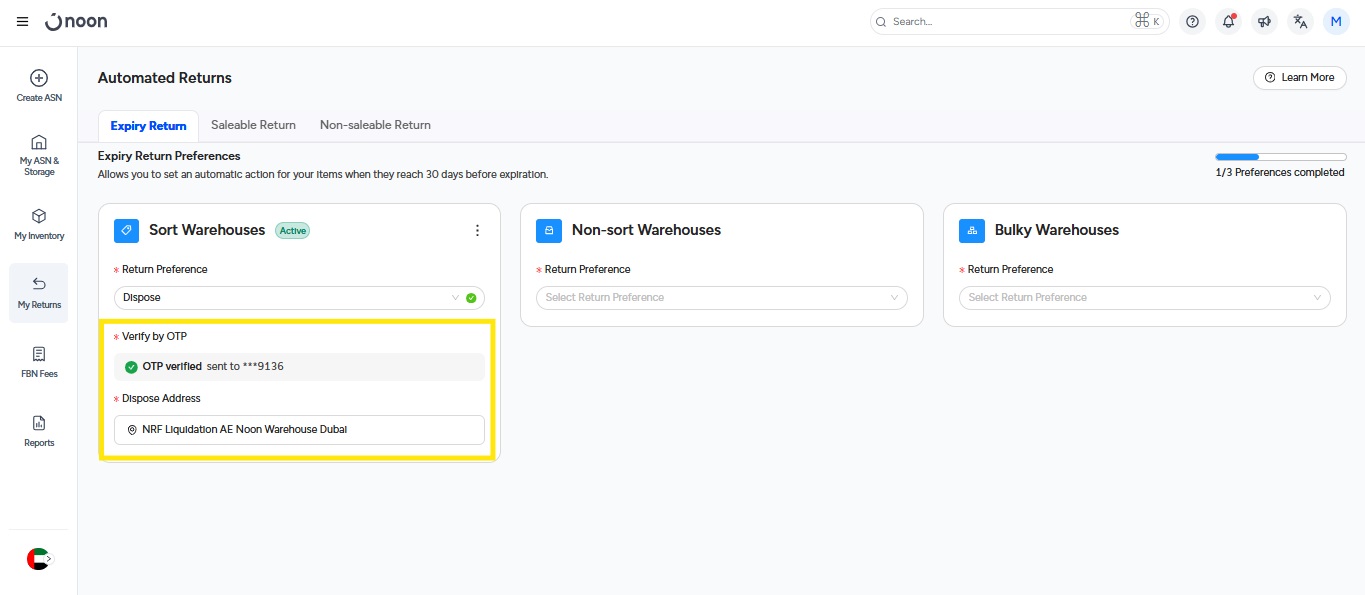Open the hamburger menu icon

pyautogui.click(x=22, y=22)
